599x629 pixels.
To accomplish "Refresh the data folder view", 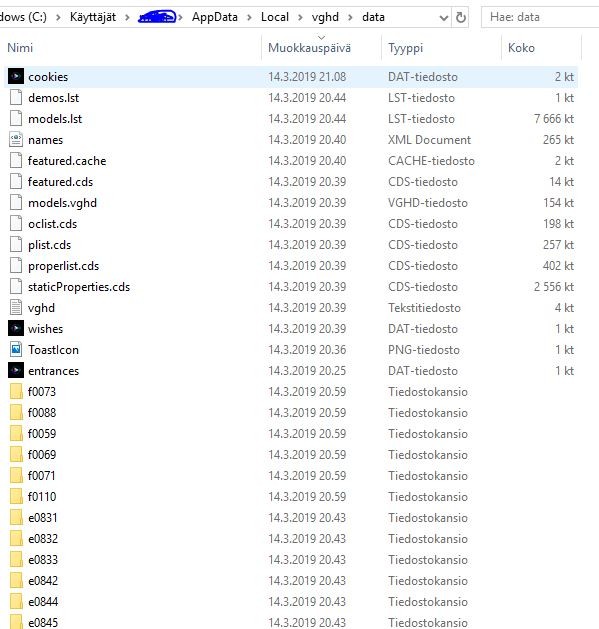I will 461,17.
